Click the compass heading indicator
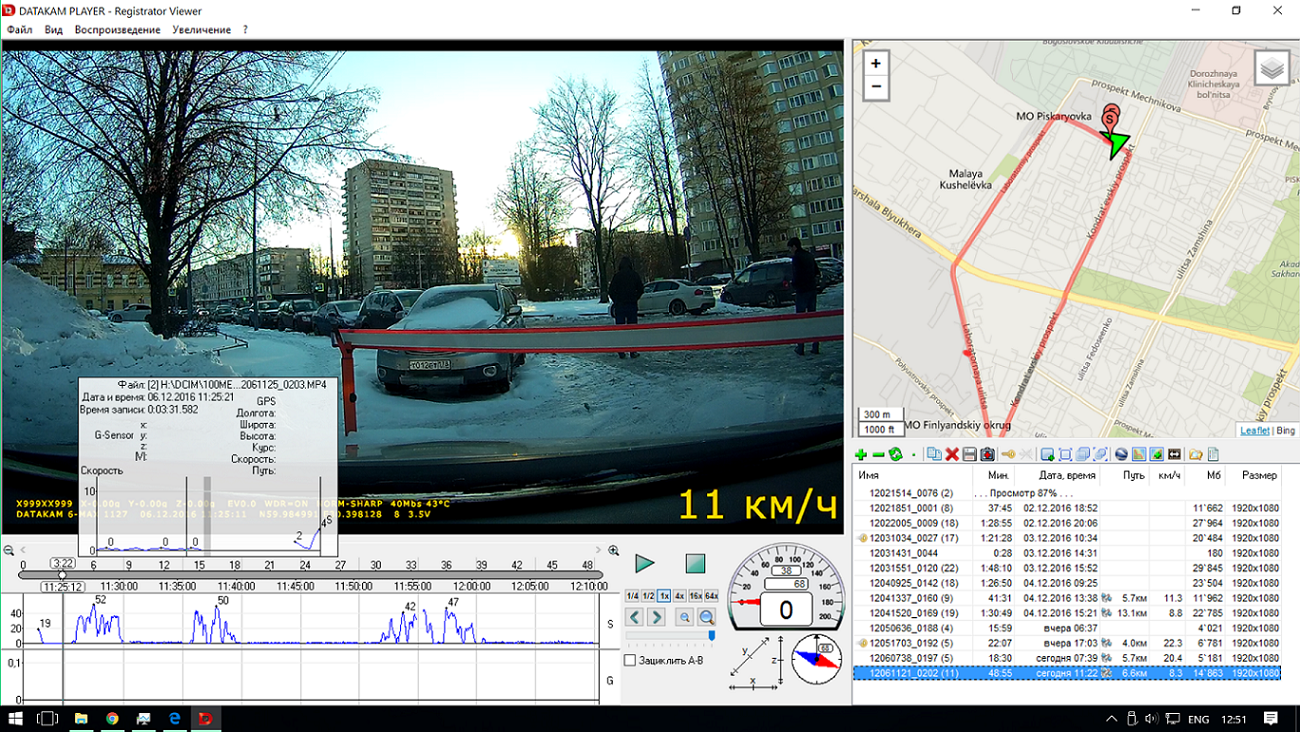 (817, 659)
